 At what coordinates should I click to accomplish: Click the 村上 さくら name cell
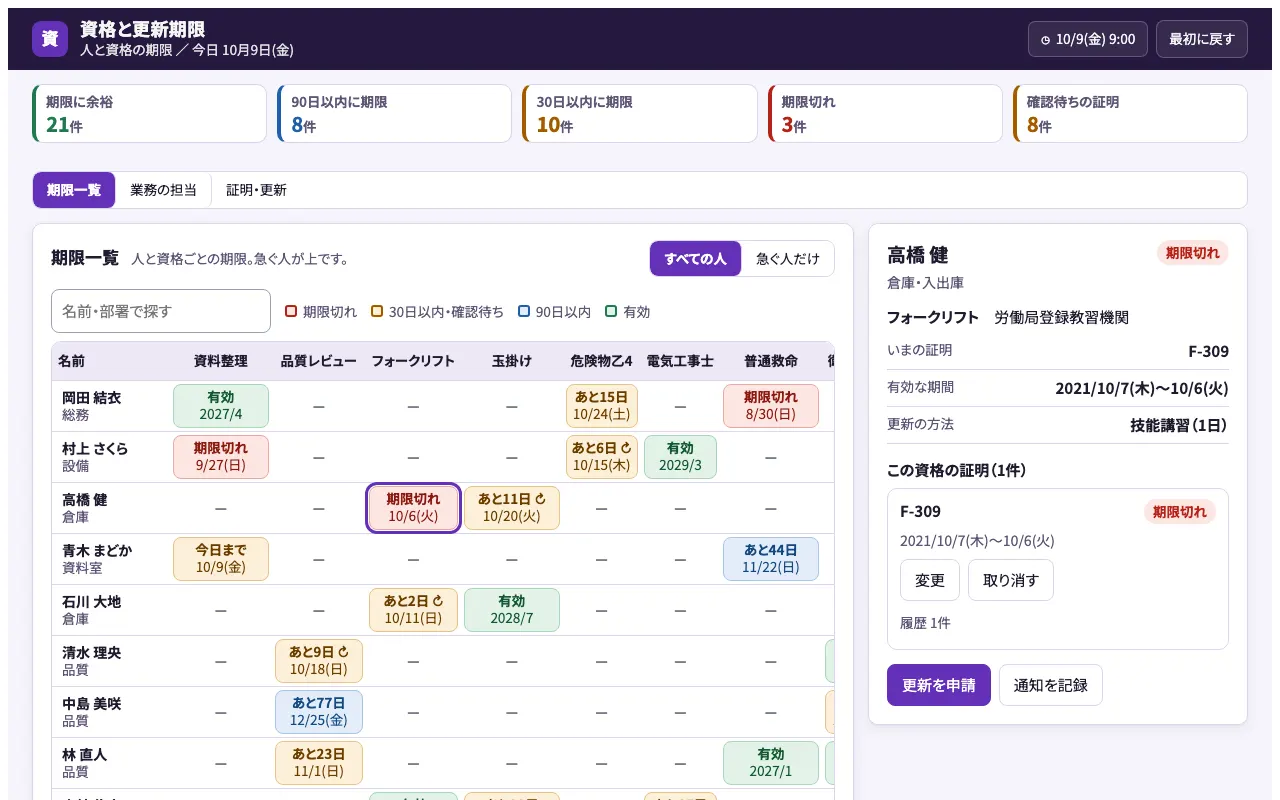[x=111, y=457]
